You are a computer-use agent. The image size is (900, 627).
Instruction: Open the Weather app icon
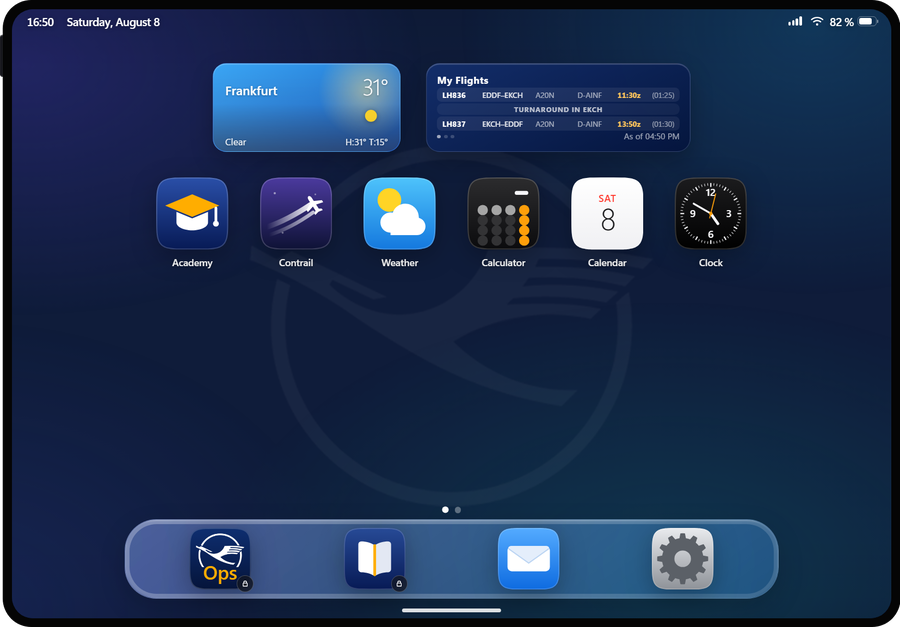pos(399,214)
